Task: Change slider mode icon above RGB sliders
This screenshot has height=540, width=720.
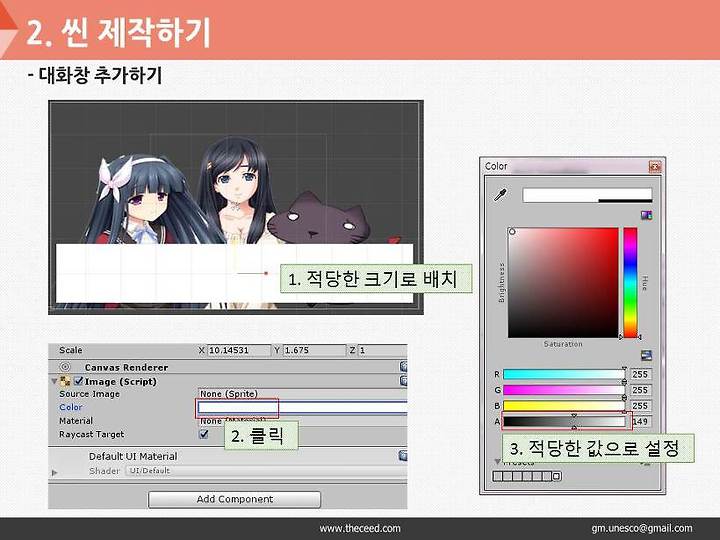Action: [x=646, y=355]
